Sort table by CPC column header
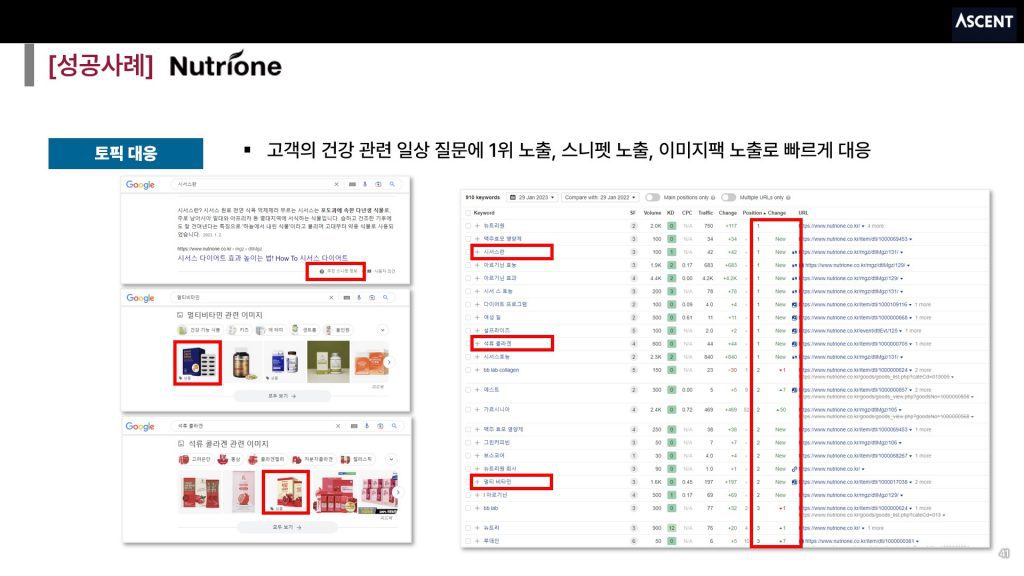 coord(687,213)
